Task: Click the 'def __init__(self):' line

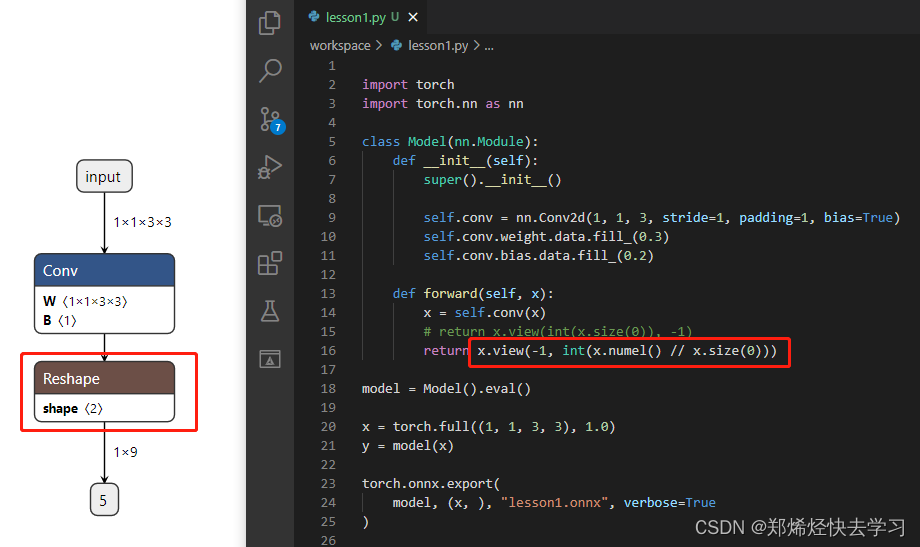Action: click(465, 161)
